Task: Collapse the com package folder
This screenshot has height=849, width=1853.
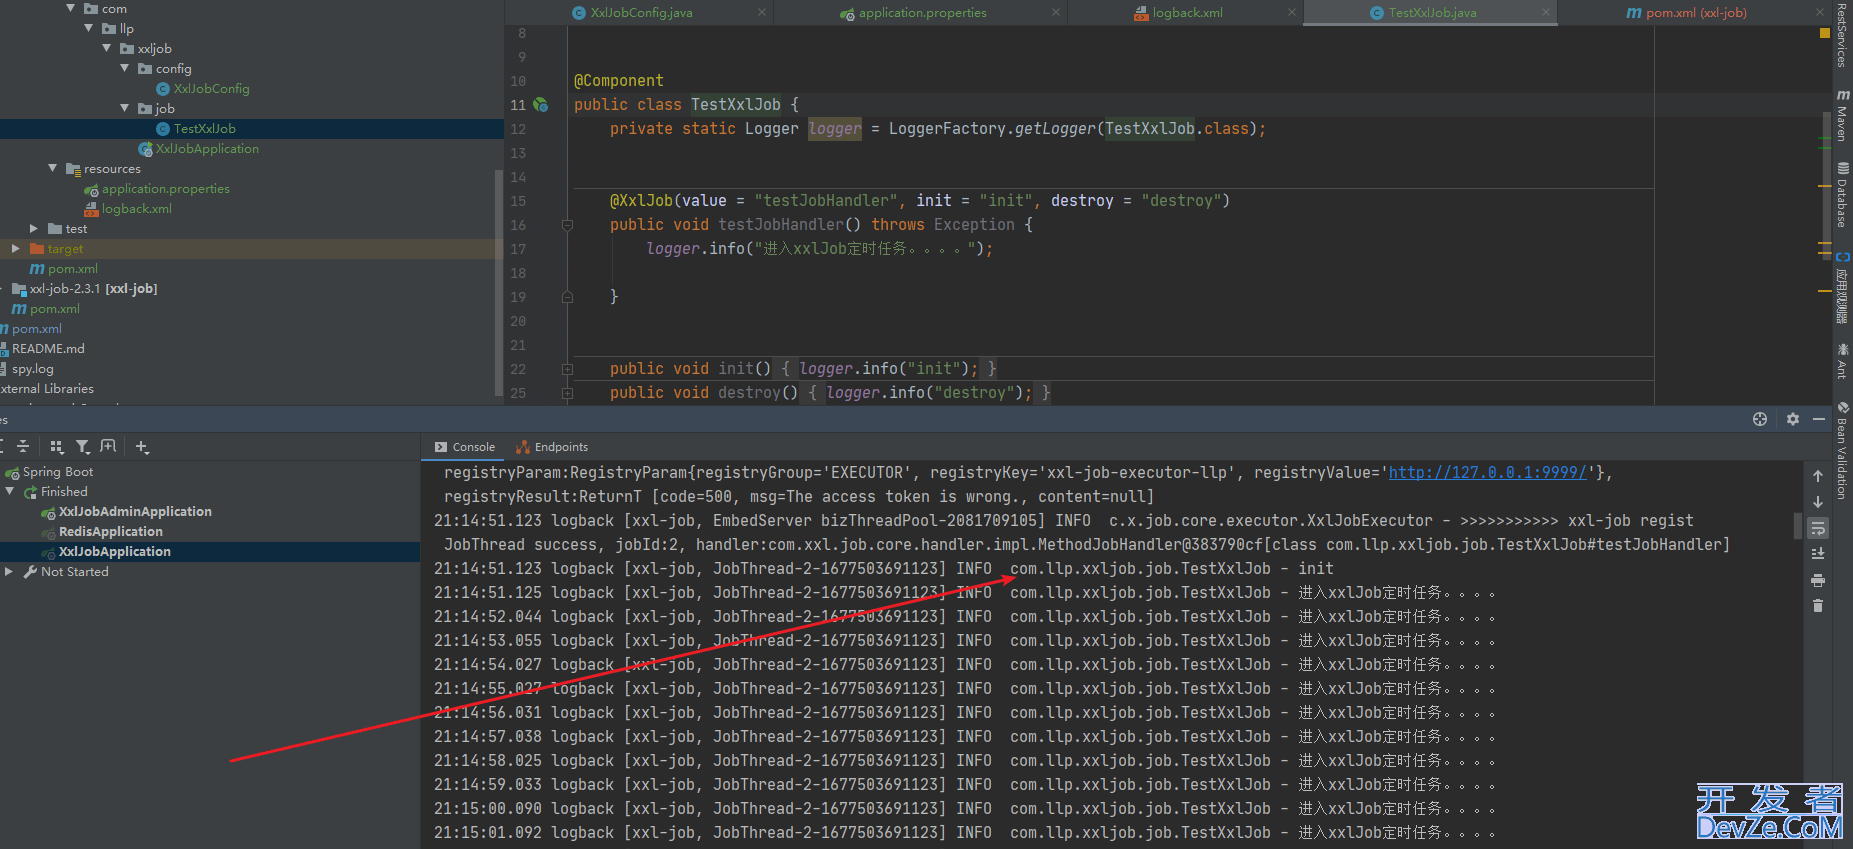Action: point(71,8)
